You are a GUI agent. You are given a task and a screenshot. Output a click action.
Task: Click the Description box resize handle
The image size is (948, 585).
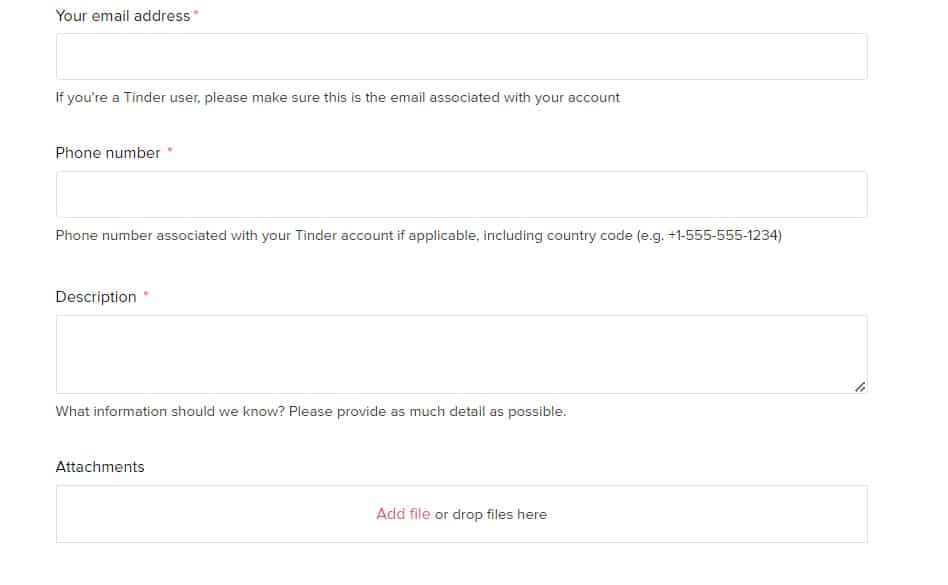[860, 387]
